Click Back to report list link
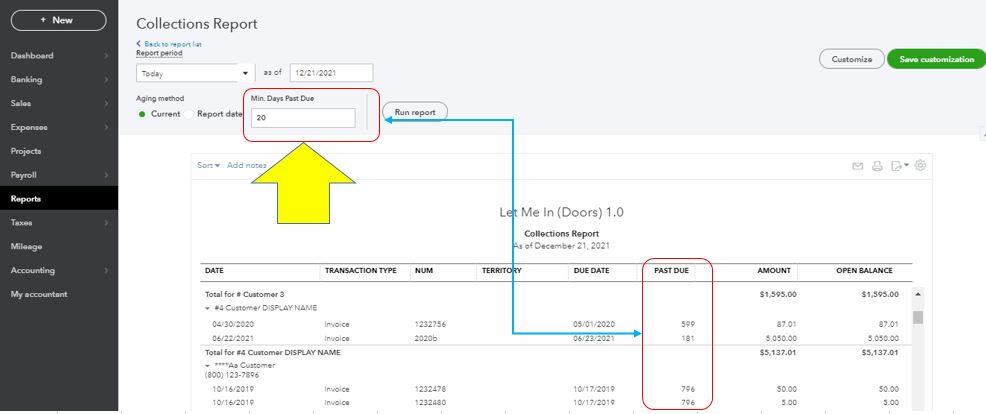 pyautogui.click(x=172, y=45)
